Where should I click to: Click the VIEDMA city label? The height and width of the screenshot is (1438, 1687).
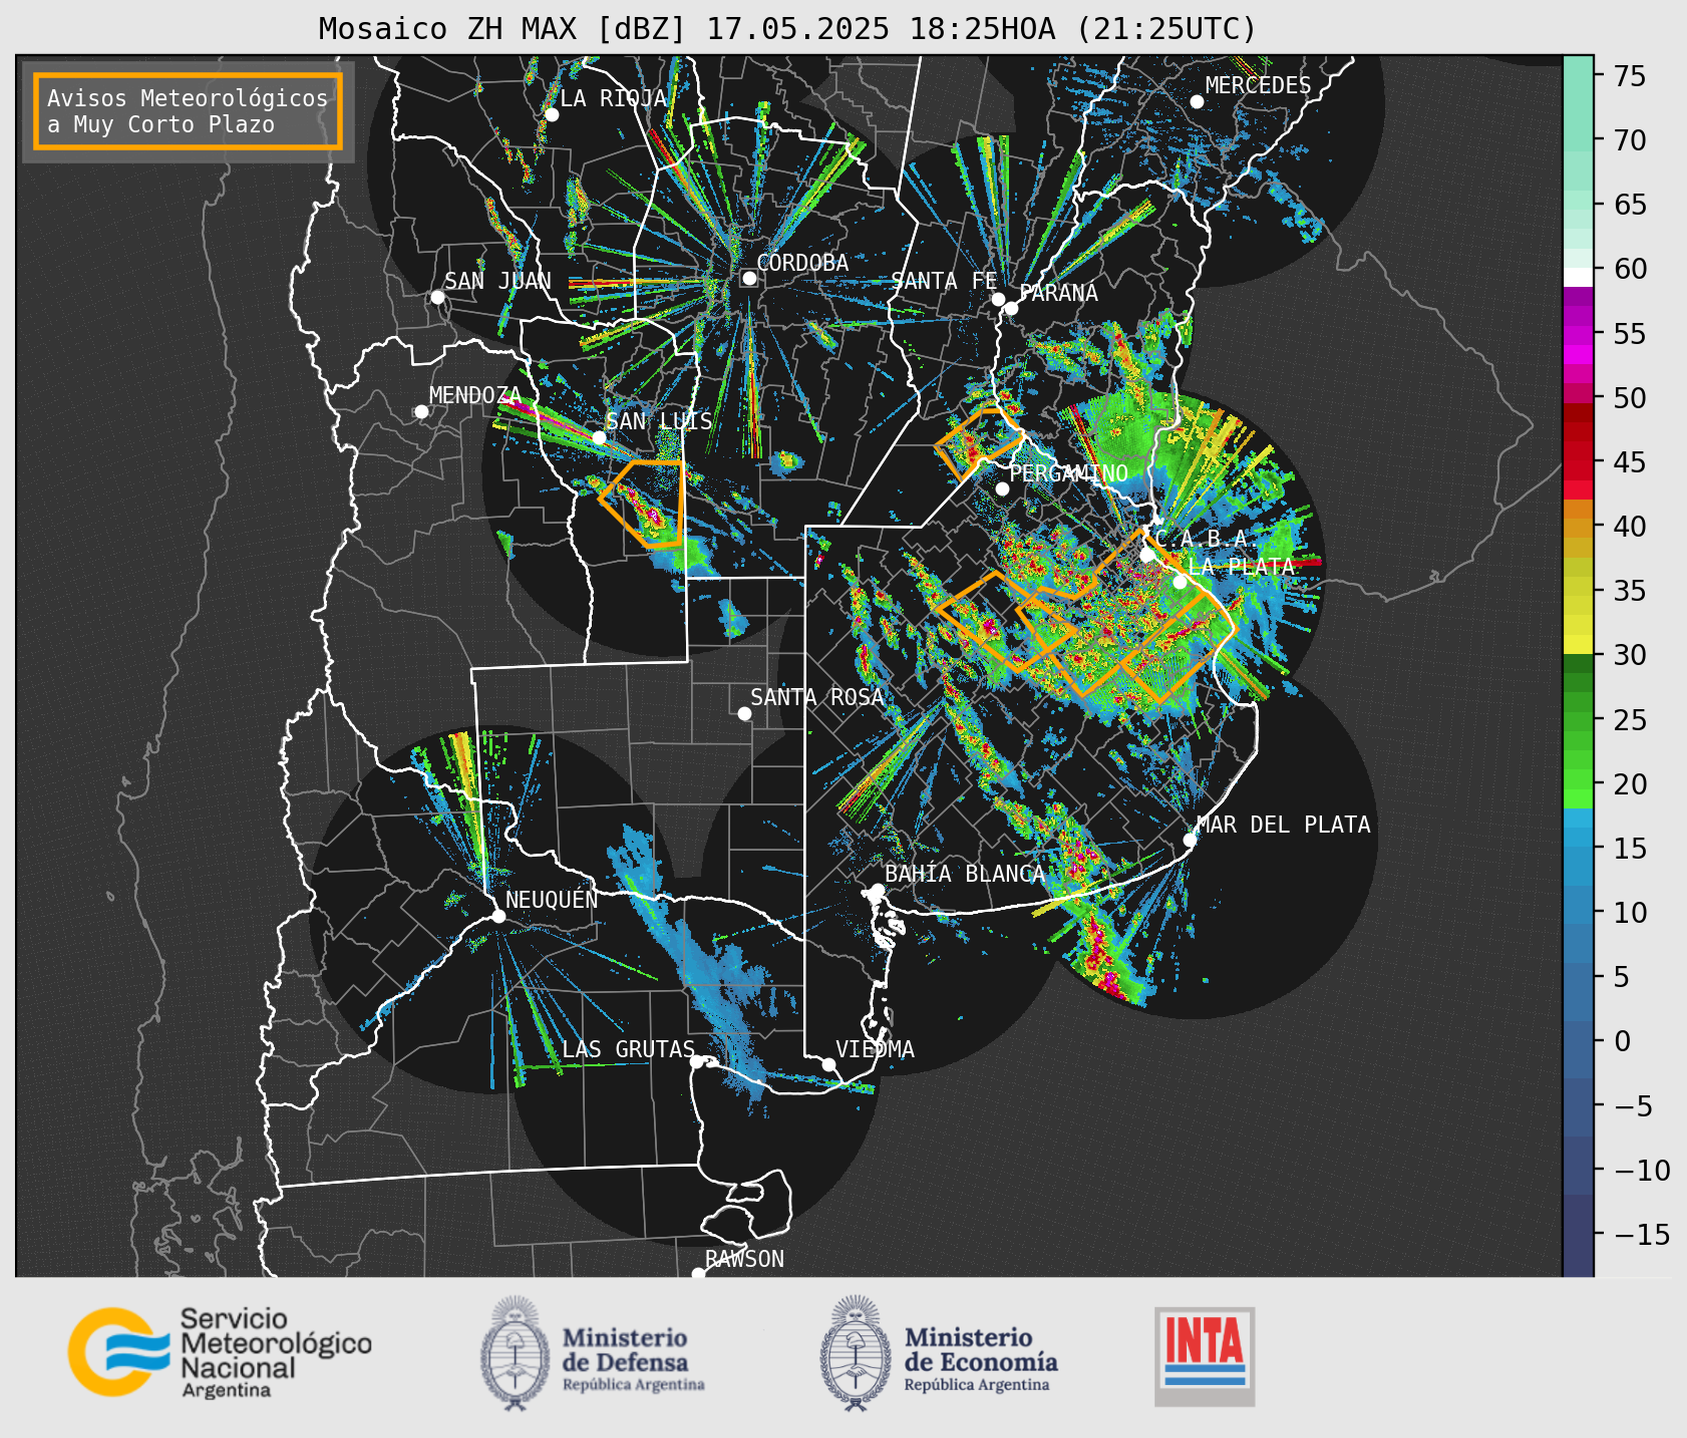coord(875,1049)
